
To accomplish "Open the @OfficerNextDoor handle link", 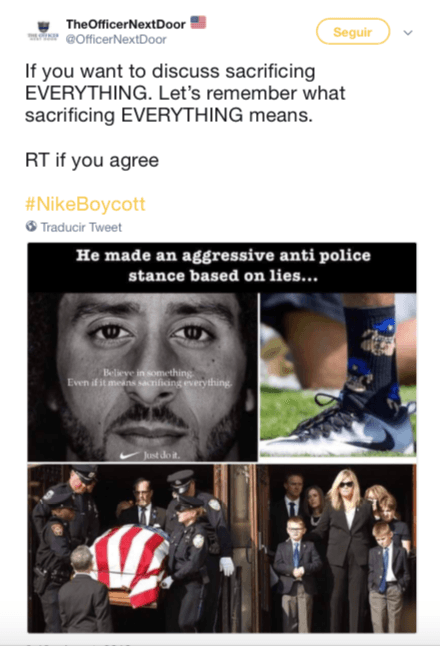I will [117, 40].
